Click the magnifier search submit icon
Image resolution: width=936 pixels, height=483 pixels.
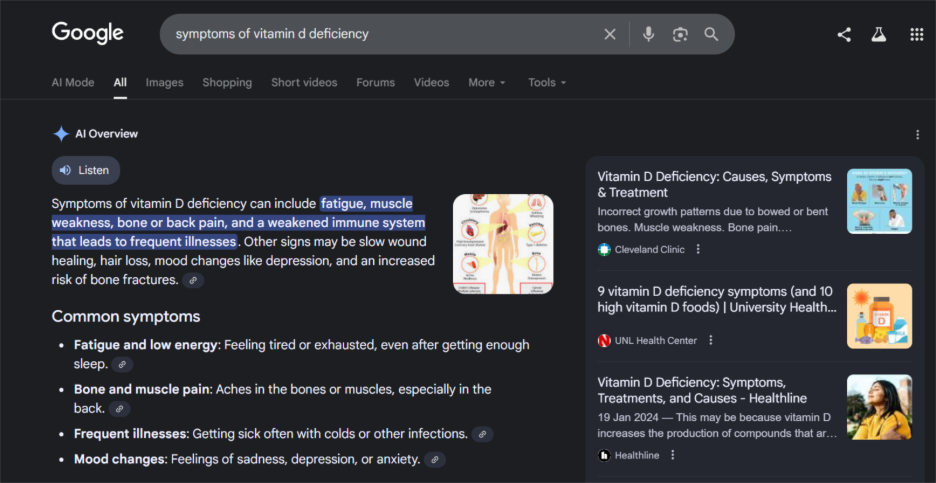click(x=711, y=34)
